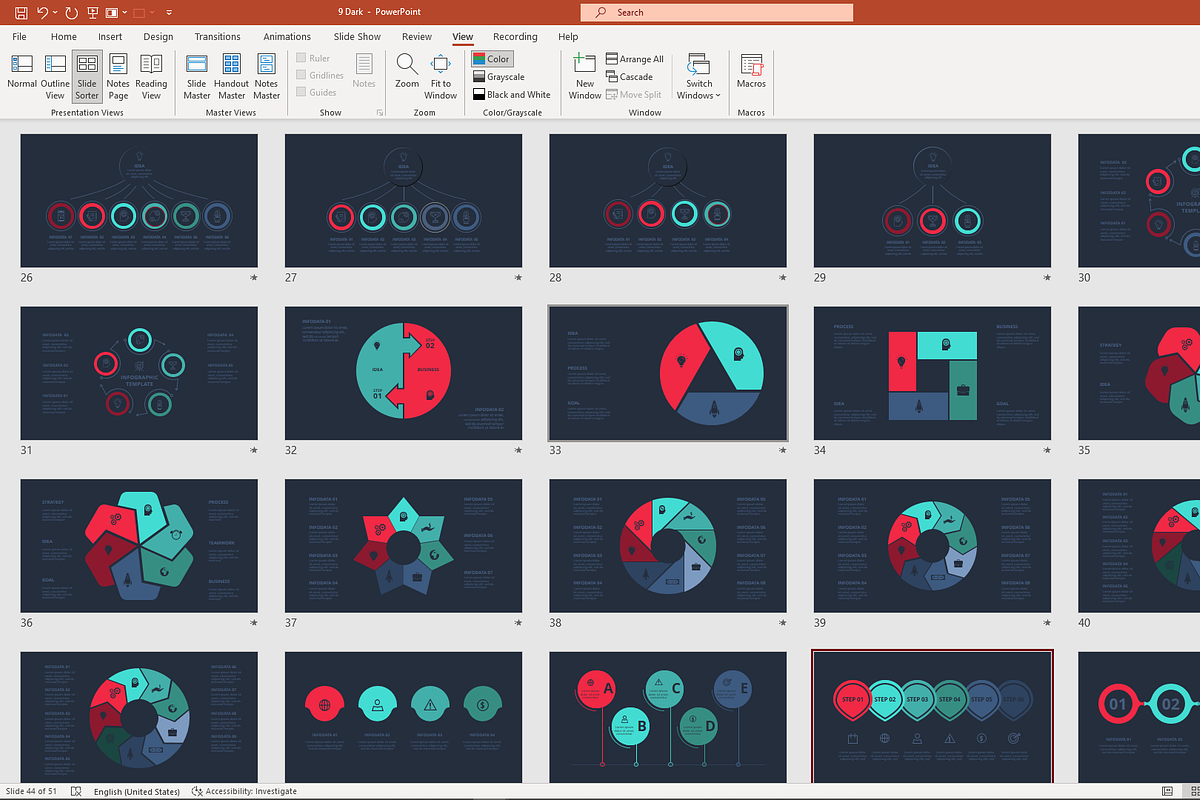1200x800 pixels.
Task: Open Customize Quick Access Toolbar dropdown
Action: coord(169,13)
